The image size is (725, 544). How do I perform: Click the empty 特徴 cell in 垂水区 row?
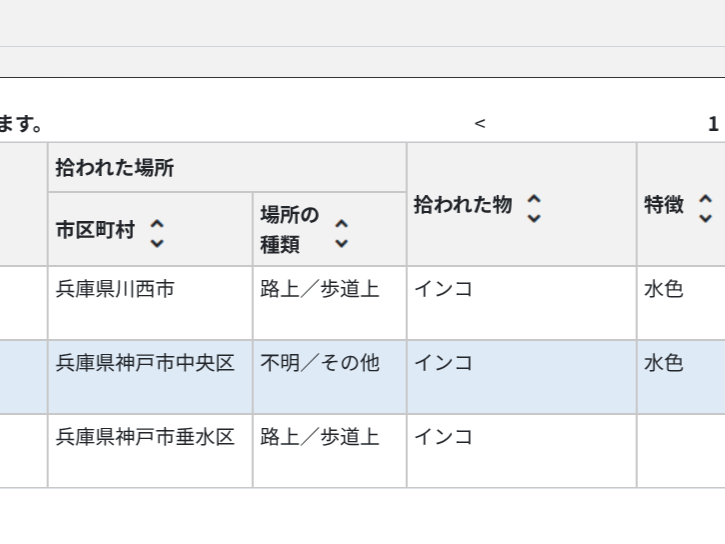click(x=680, y=450)
